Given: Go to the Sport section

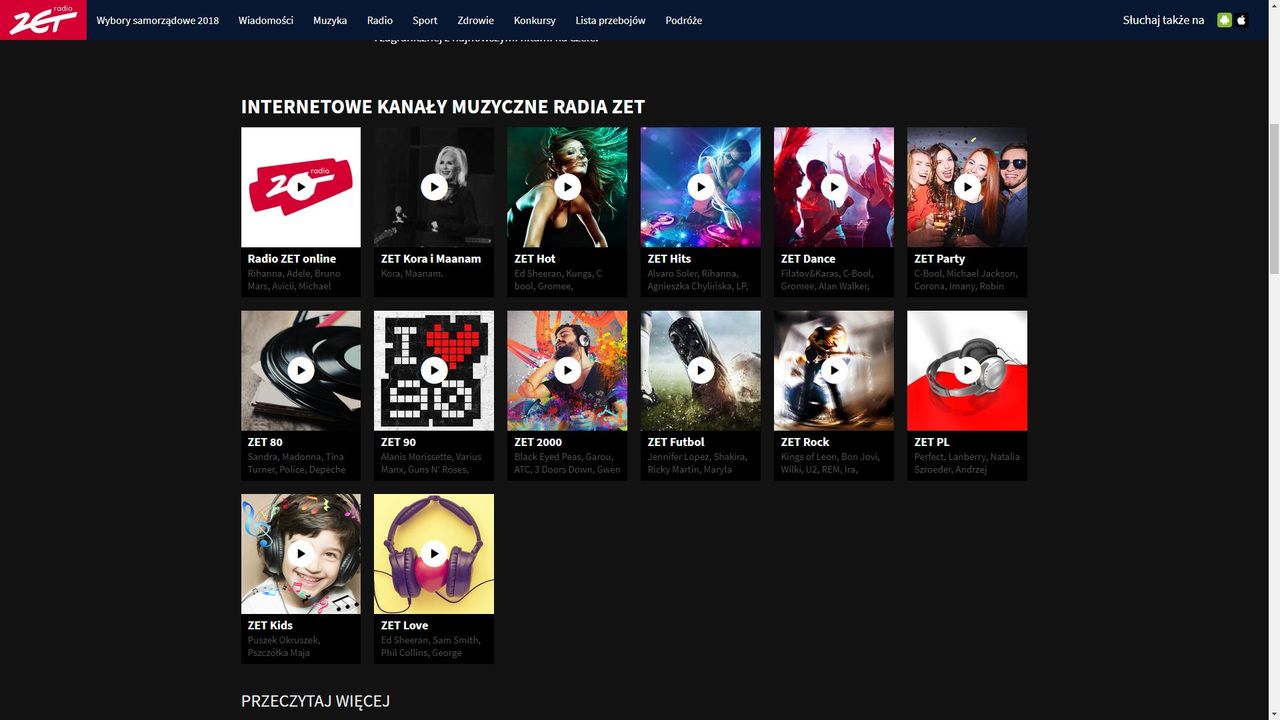Looking at the screenshot, I should 425,20.
